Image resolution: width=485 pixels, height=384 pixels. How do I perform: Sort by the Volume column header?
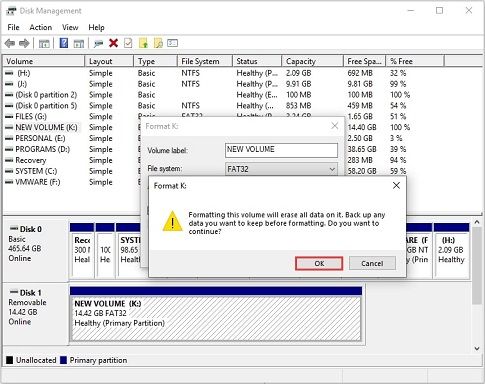tap(44, 61)
